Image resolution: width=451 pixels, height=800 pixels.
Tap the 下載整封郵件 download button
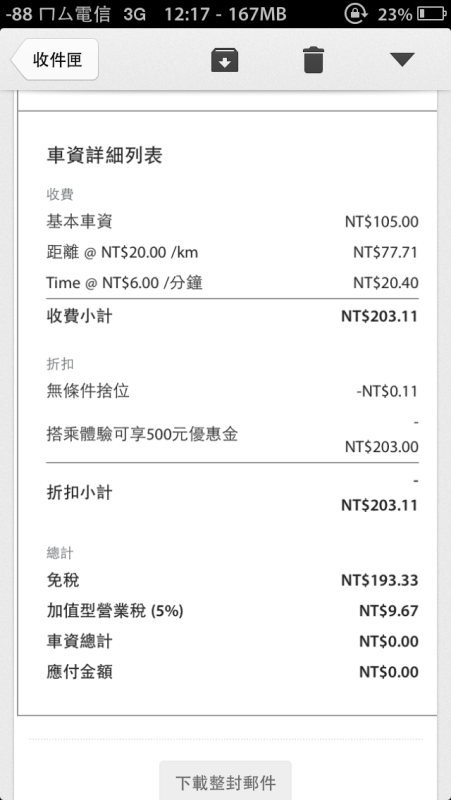pos(226,782)
